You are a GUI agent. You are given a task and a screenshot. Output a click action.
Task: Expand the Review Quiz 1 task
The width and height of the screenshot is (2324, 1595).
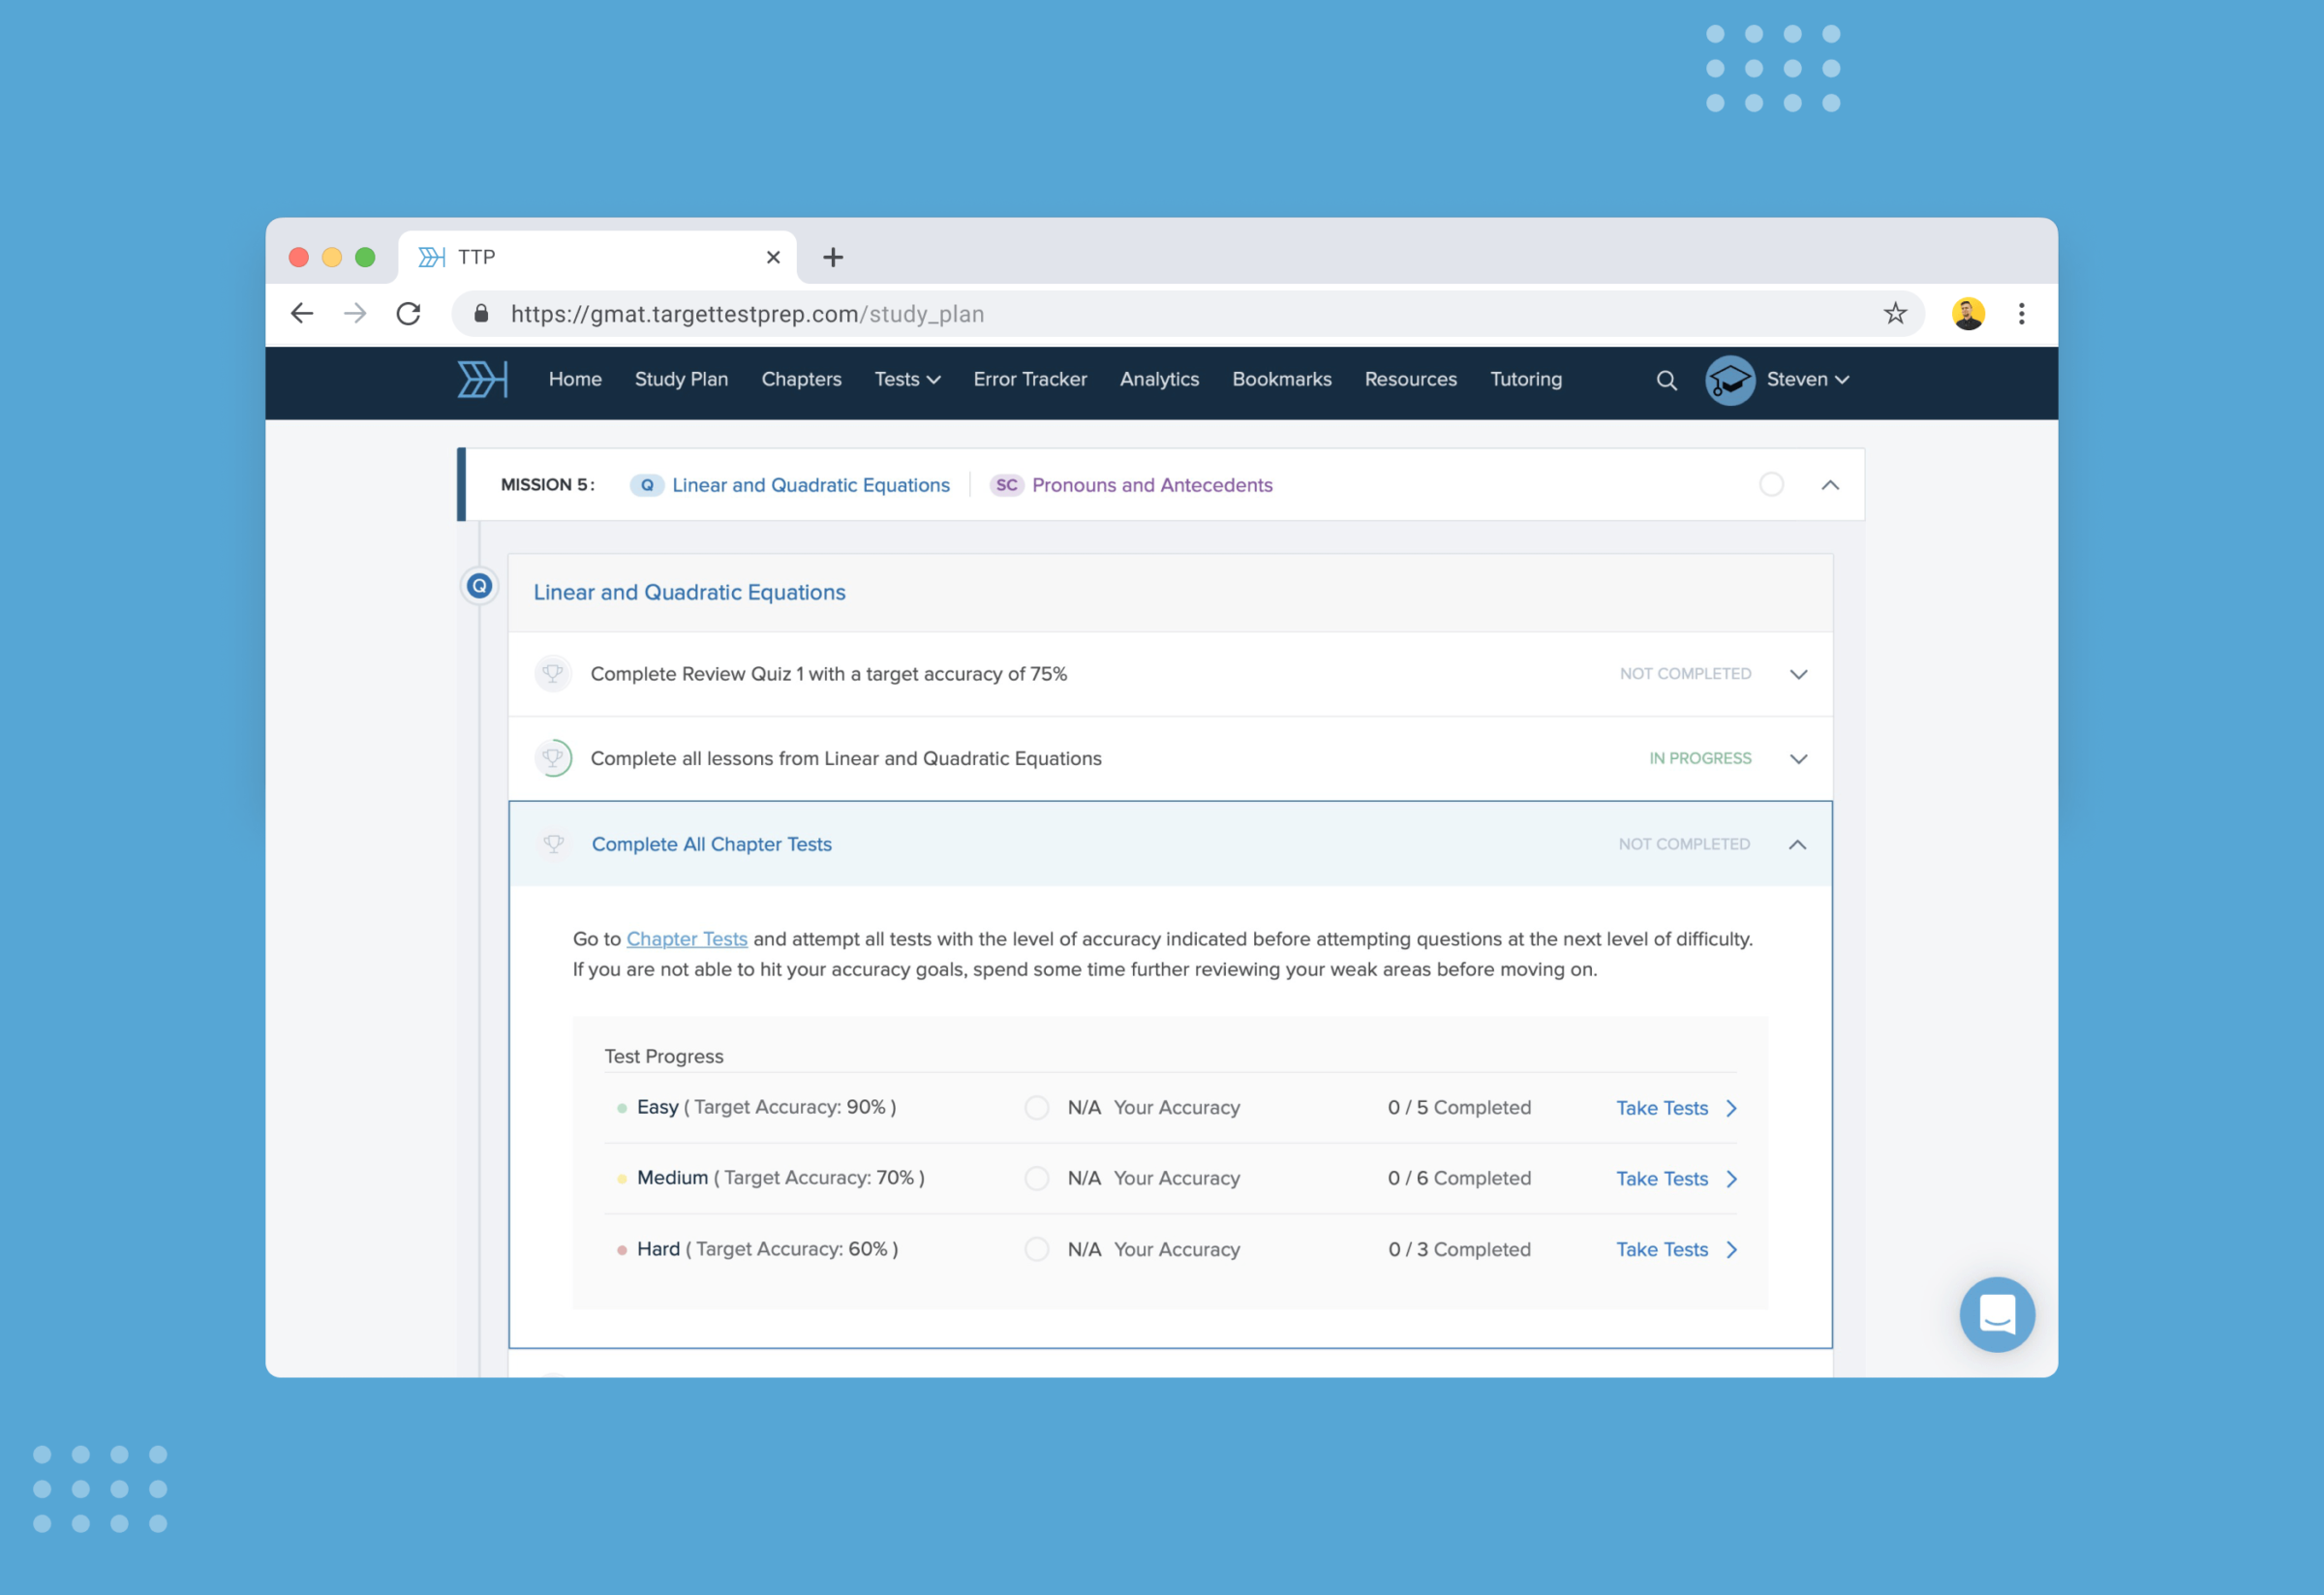click(1798, 674)
